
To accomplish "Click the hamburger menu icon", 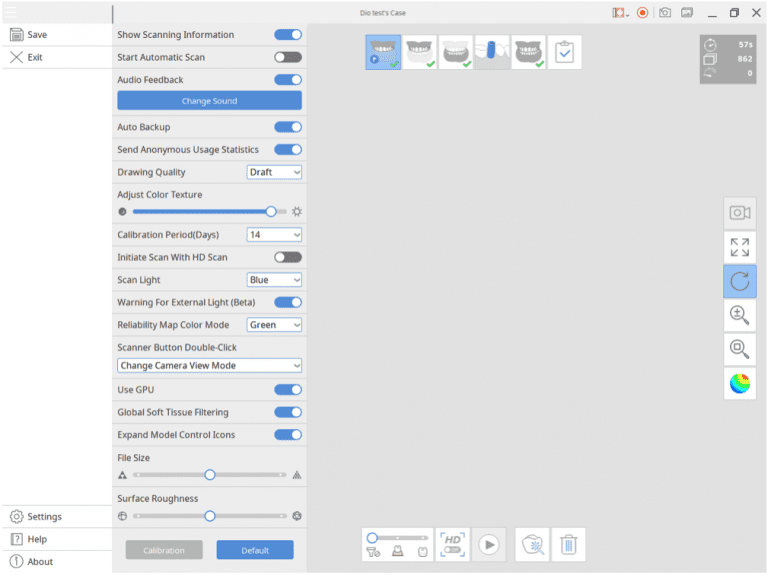I will (x=10, y=12).
